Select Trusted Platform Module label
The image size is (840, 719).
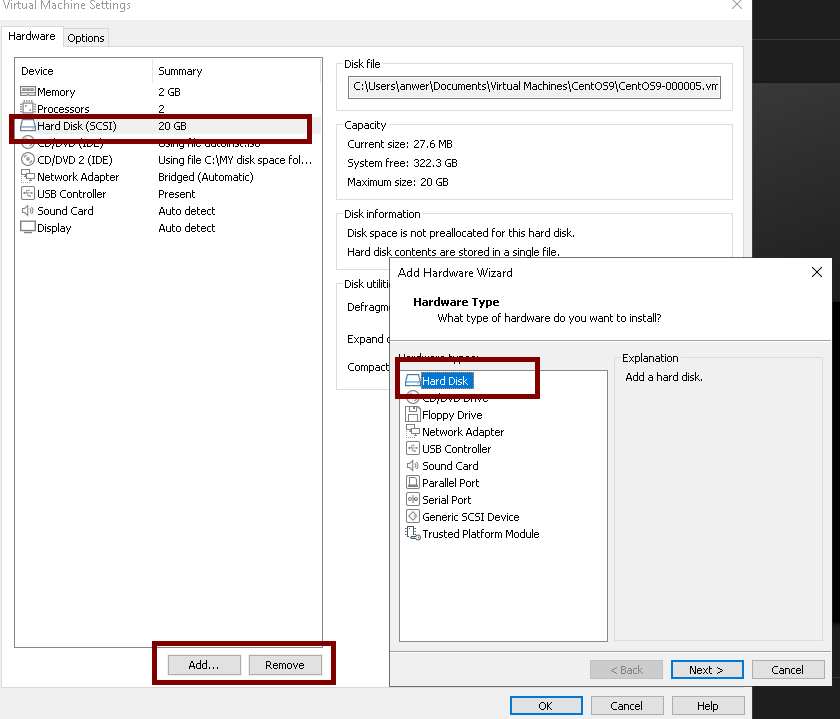[481, 534]
